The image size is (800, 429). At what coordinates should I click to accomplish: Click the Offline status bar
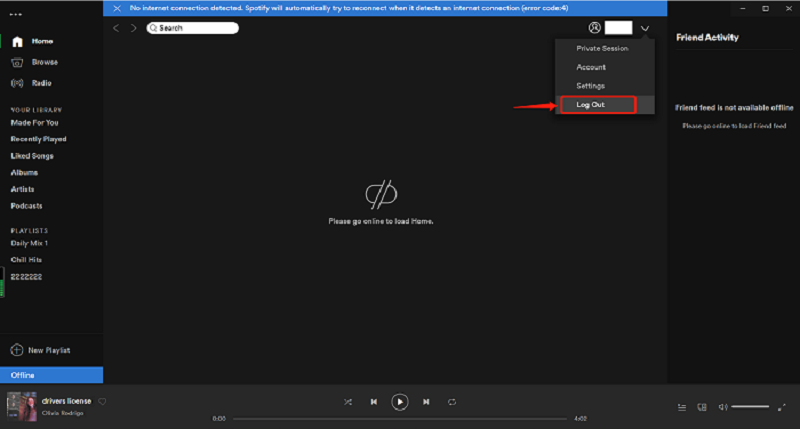pyautogui.click(x=52, y=375)
